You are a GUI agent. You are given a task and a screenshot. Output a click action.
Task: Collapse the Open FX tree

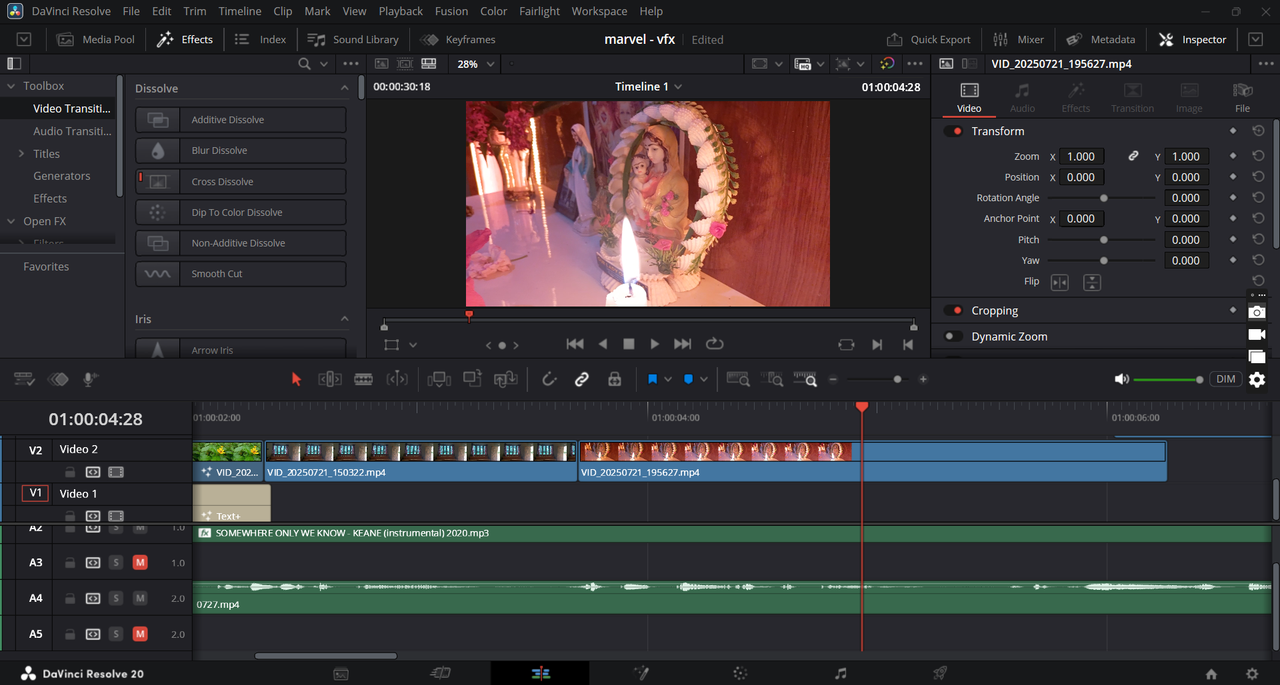(11, 221)
